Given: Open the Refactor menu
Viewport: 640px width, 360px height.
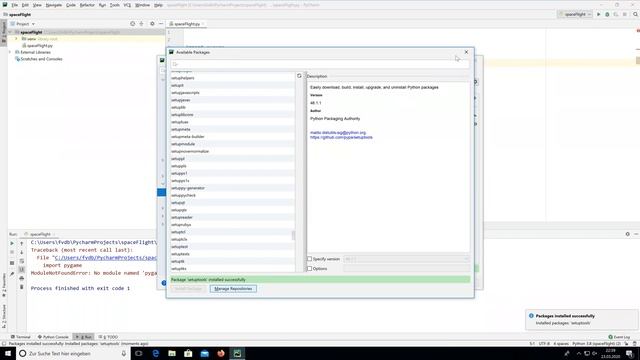Looking at the screenshot, I should click(87, 5).
